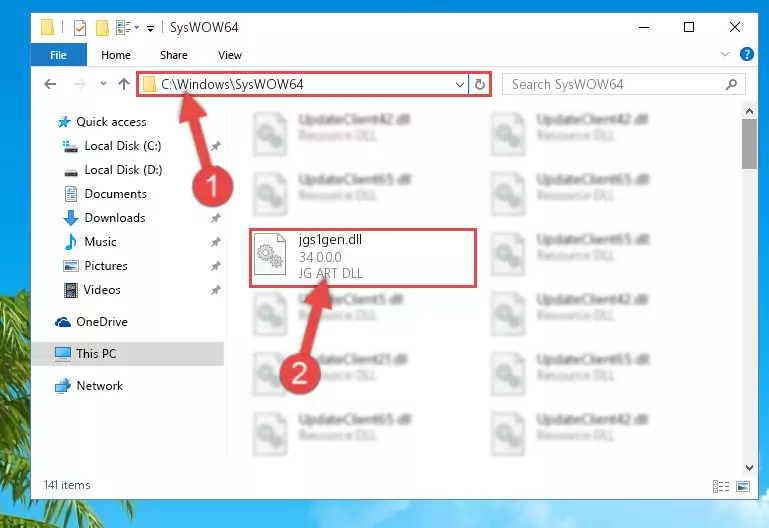Click the New folder quick access icon
This screenshot has width=769, height=528.
click(102, 27)
